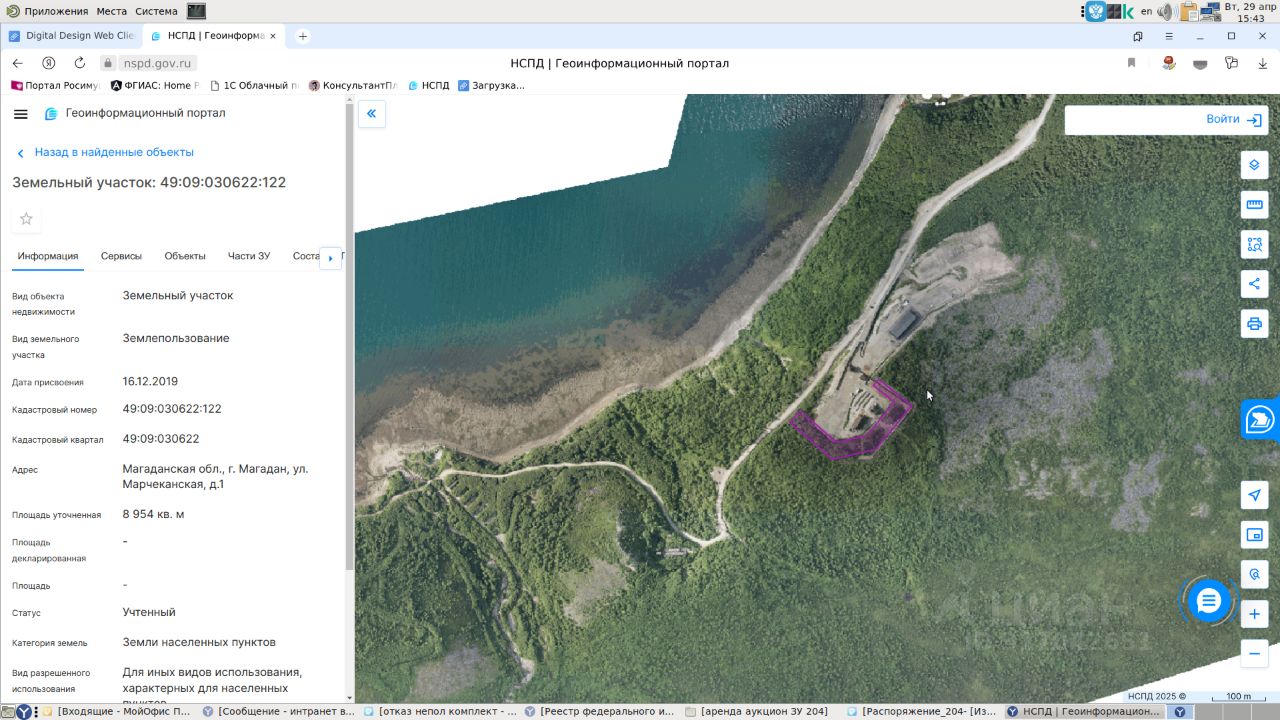
Task: Open the Места menu
Action: point(112,11)
